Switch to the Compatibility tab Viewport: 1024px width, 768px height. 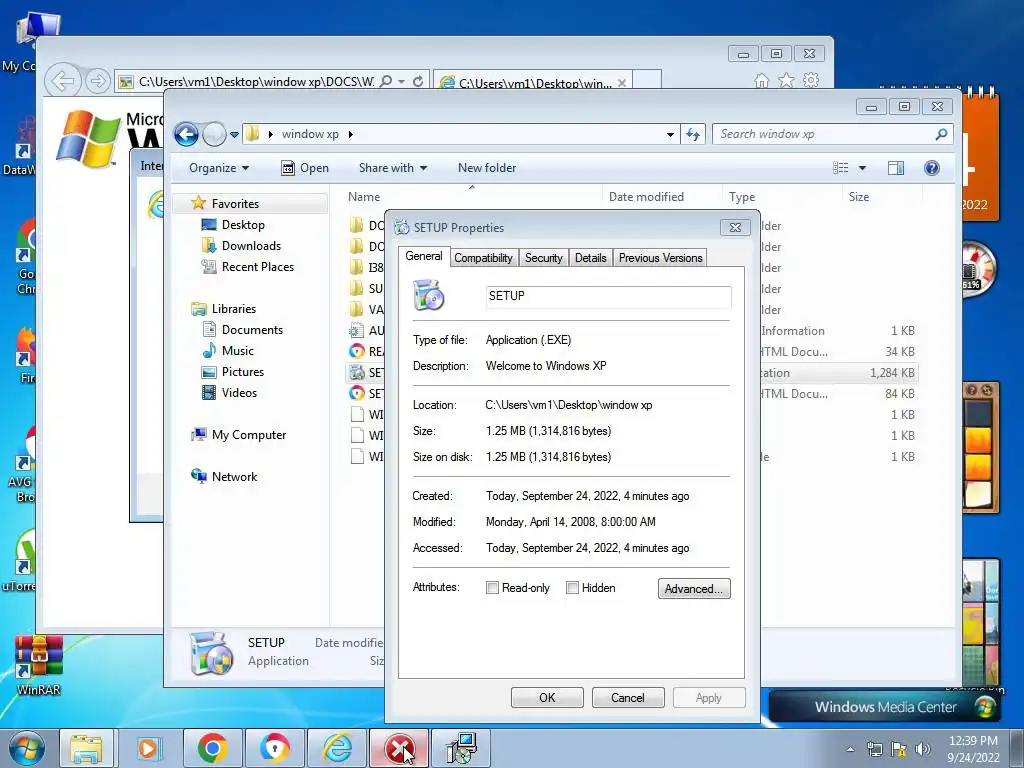click(483, 258)
